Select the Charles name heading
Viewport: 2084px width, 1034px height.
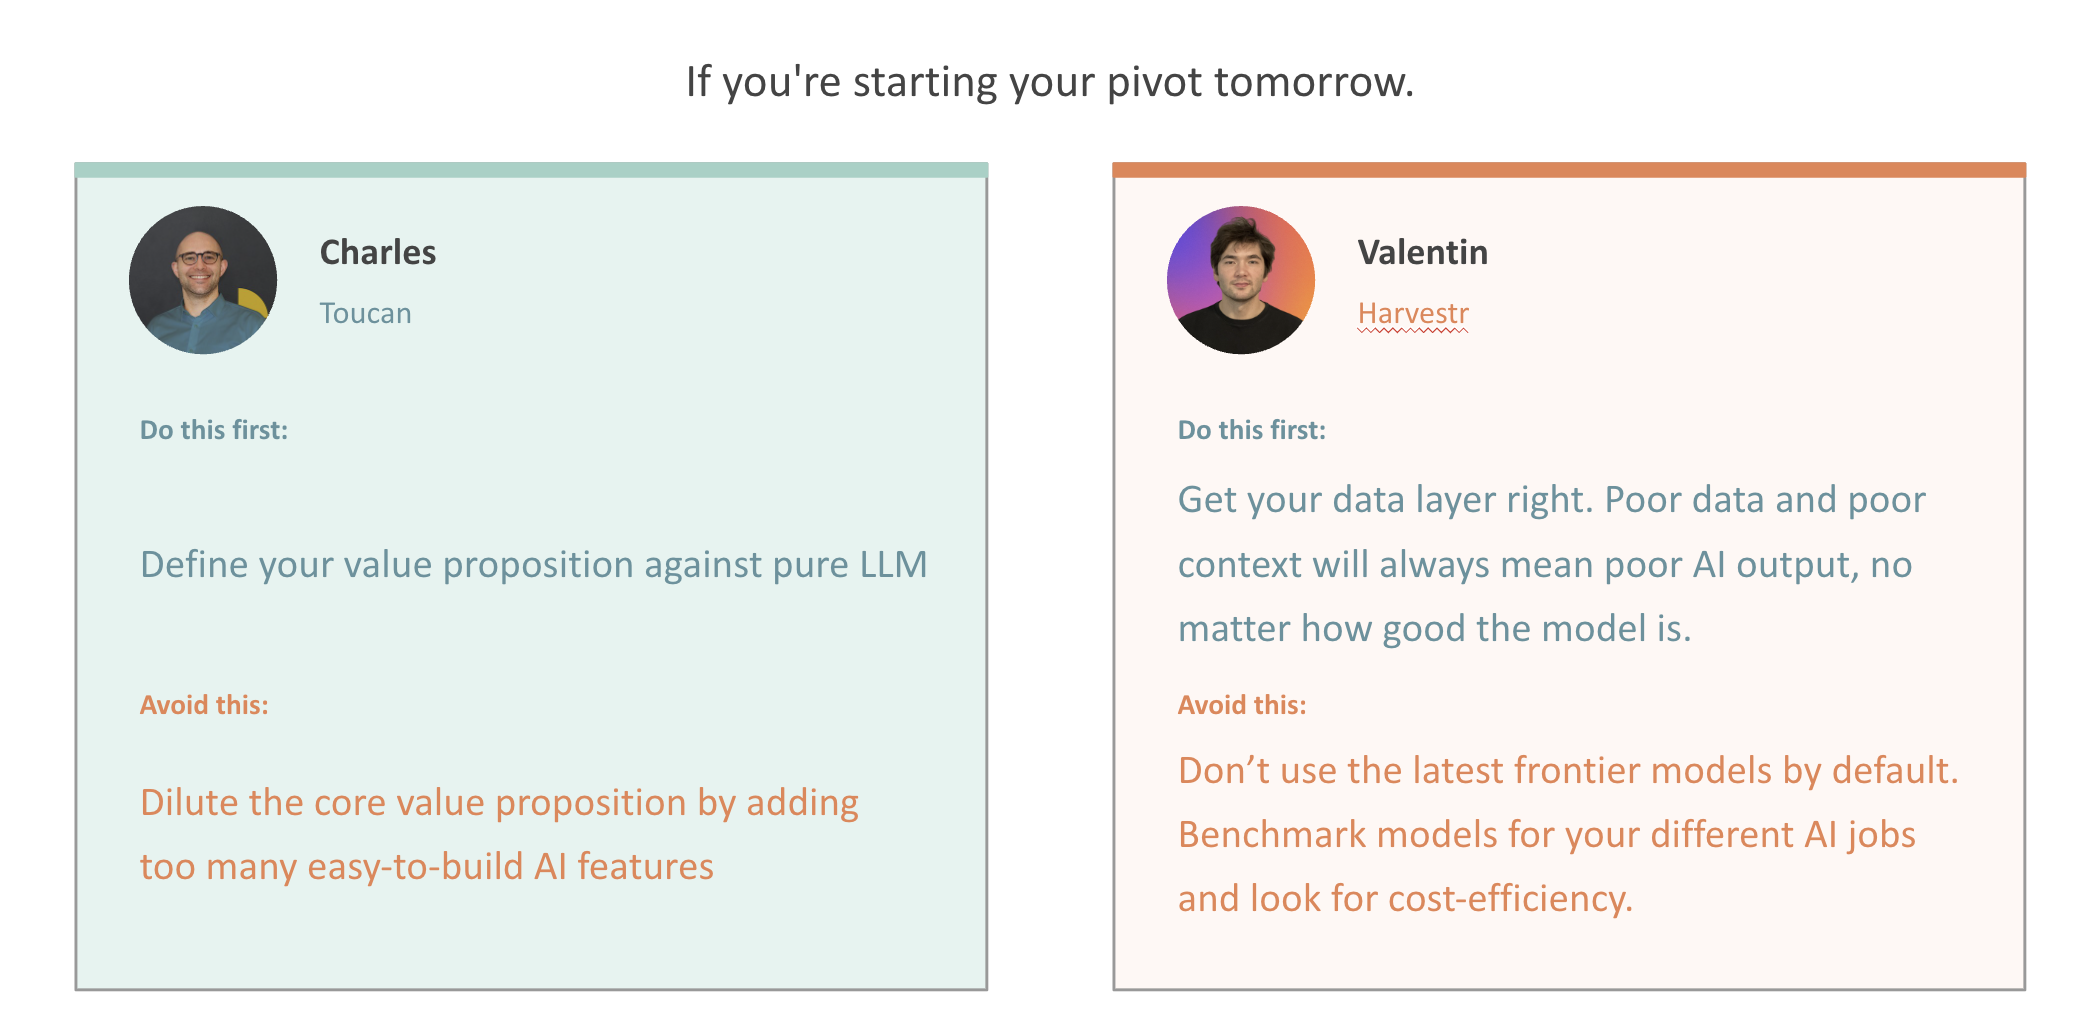(378, 252)
